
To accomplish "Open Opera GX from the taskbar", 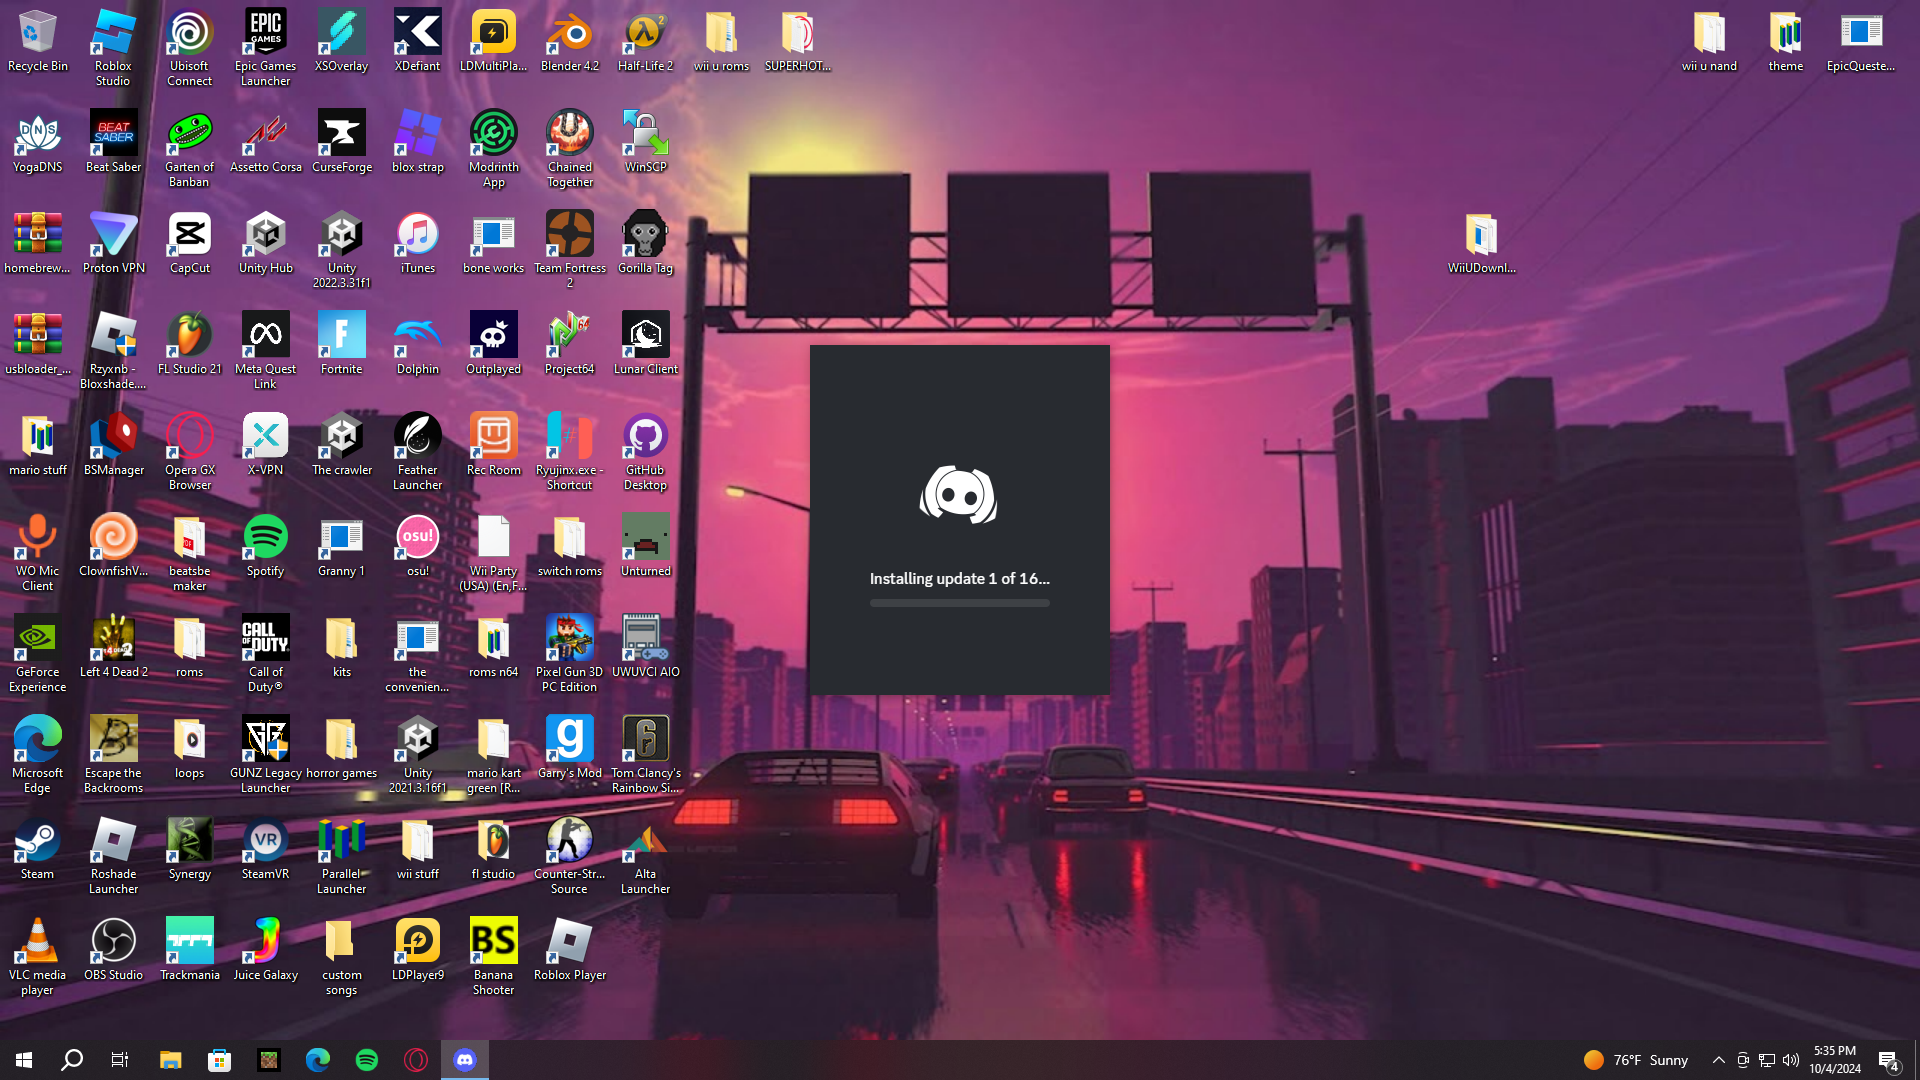I will 415,1060.
